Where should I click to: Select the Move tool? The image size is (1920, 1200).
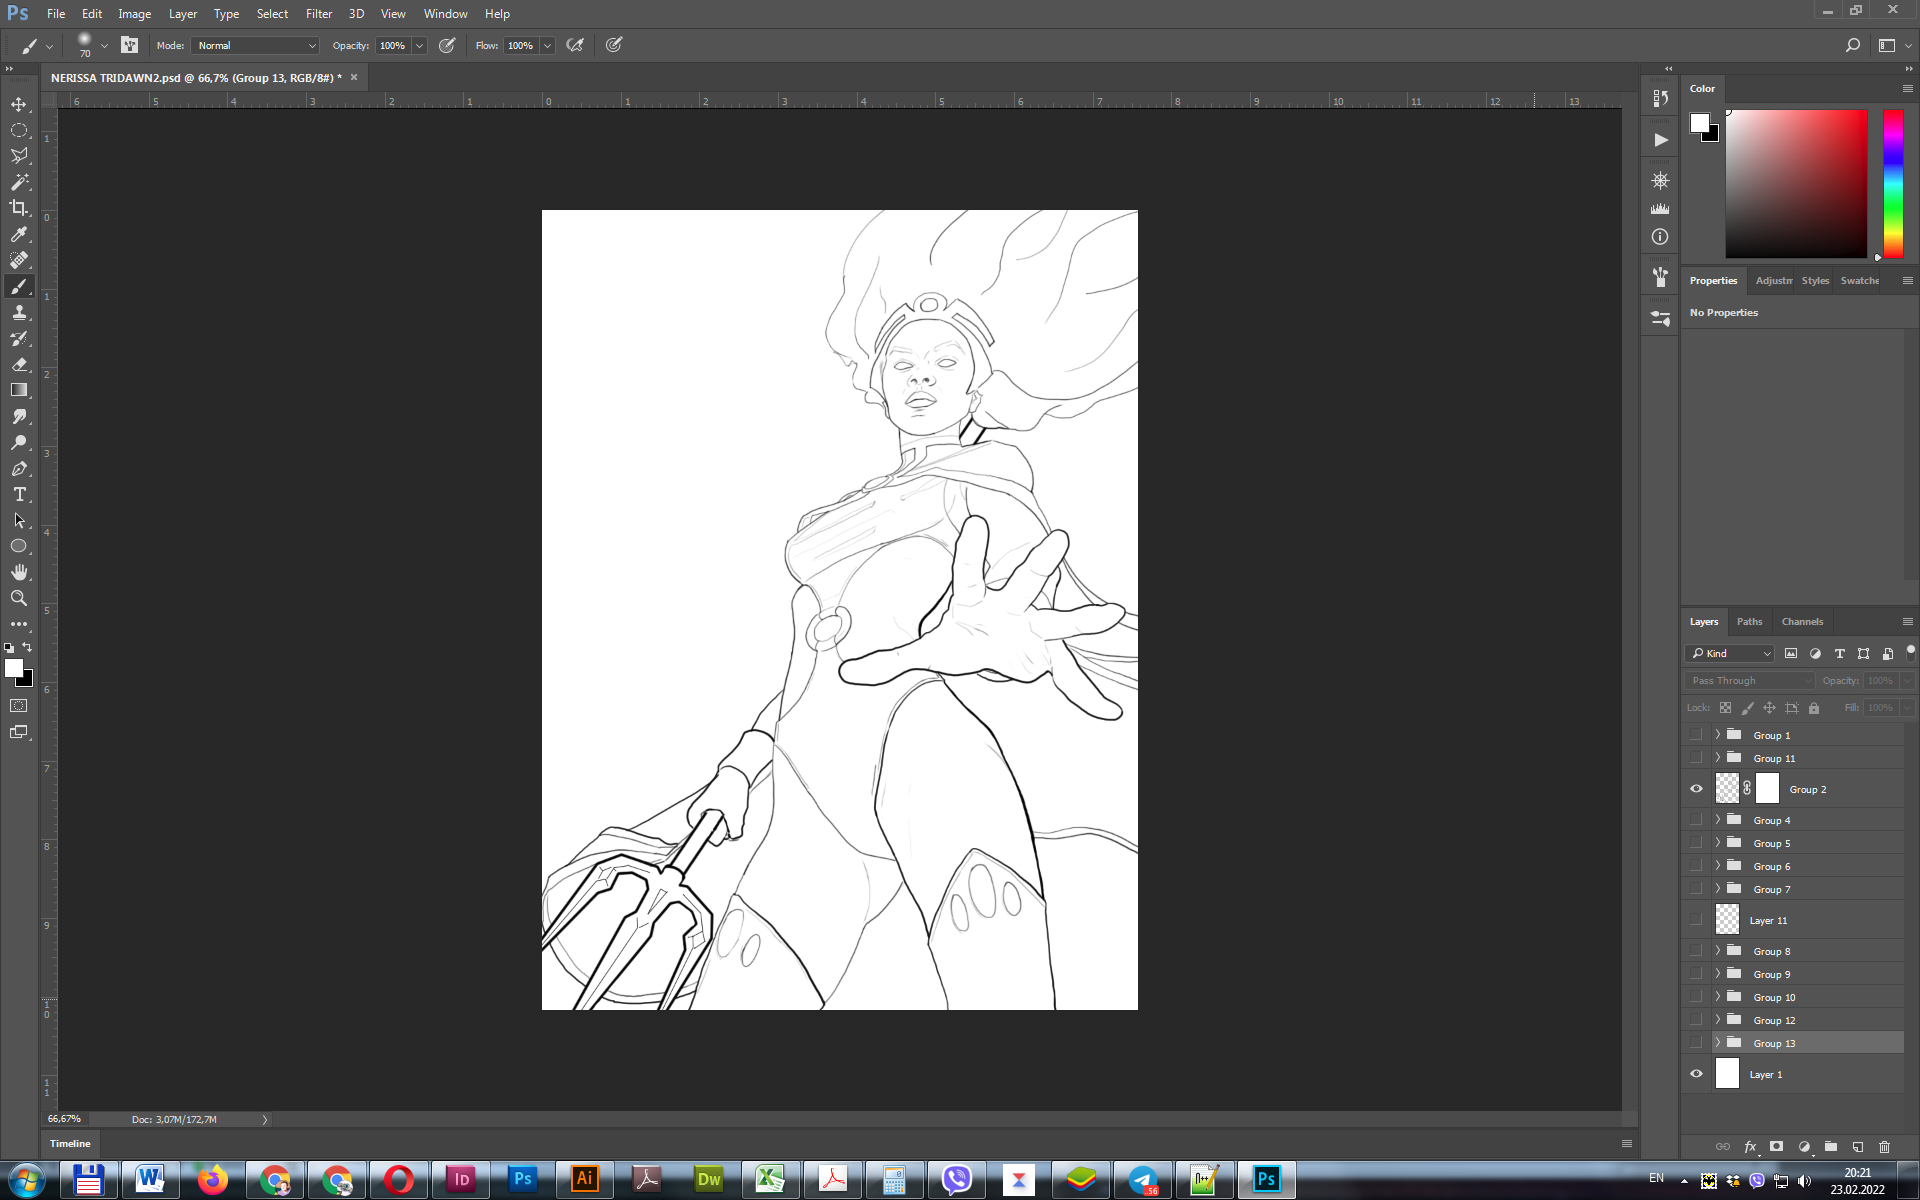tap(19, 104)
